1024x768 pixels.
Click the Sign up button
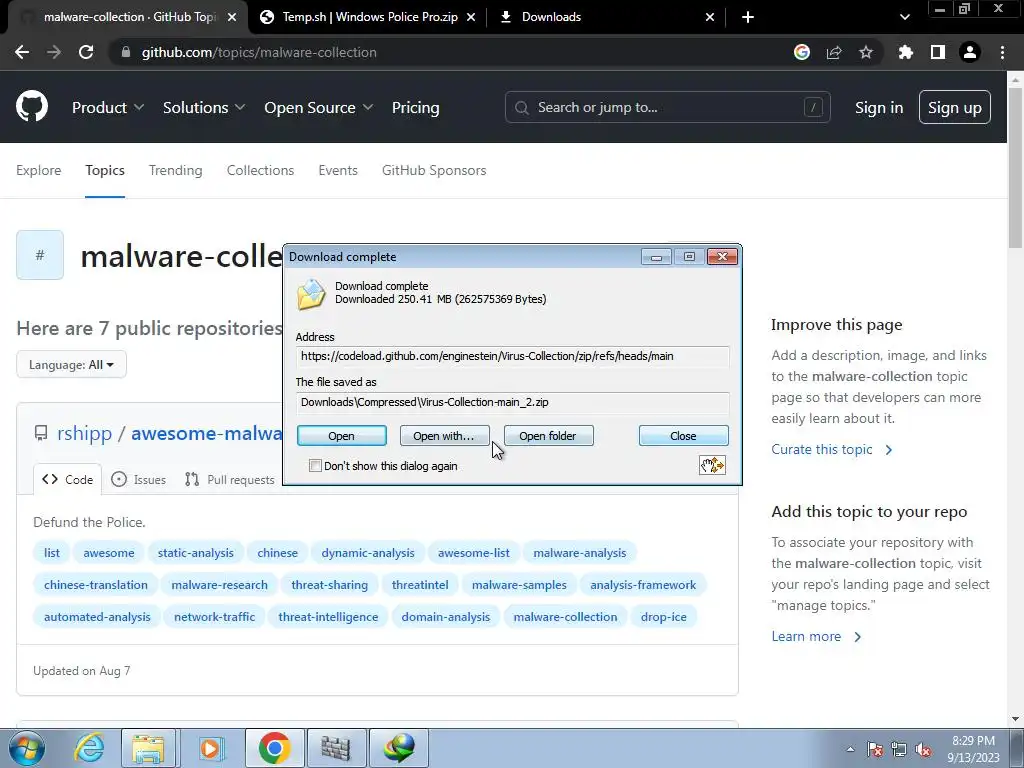pyautogui.click(x=955, y=107)
